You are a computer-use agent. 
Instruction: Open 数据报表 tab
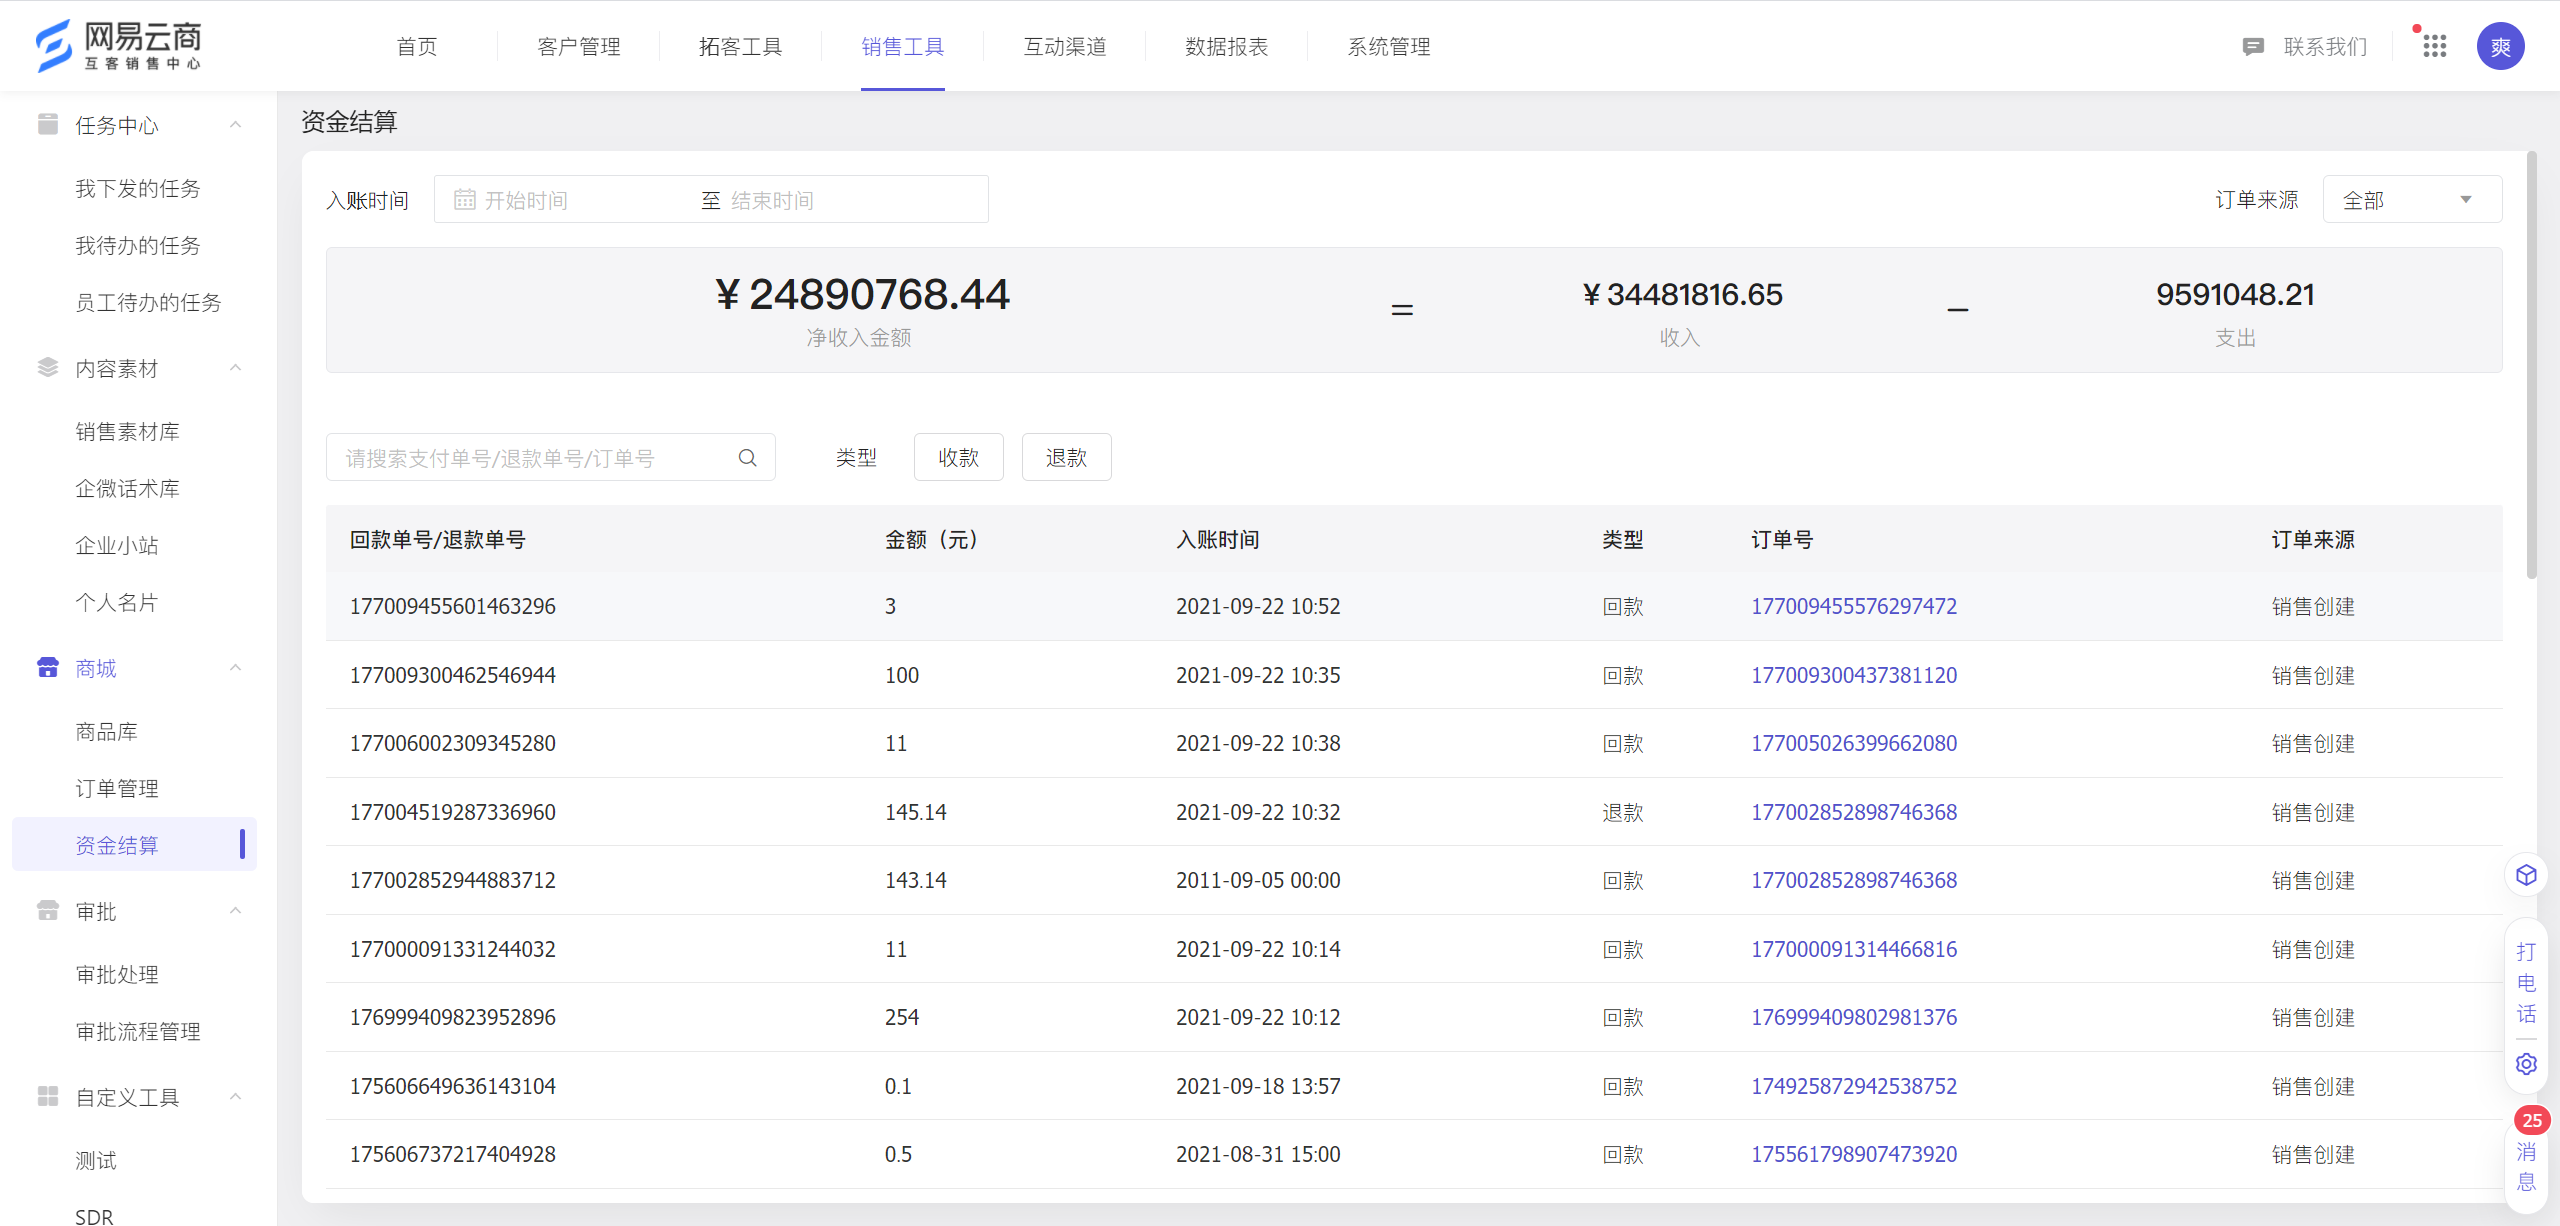pyautogui.click(x=1227, y=47)
